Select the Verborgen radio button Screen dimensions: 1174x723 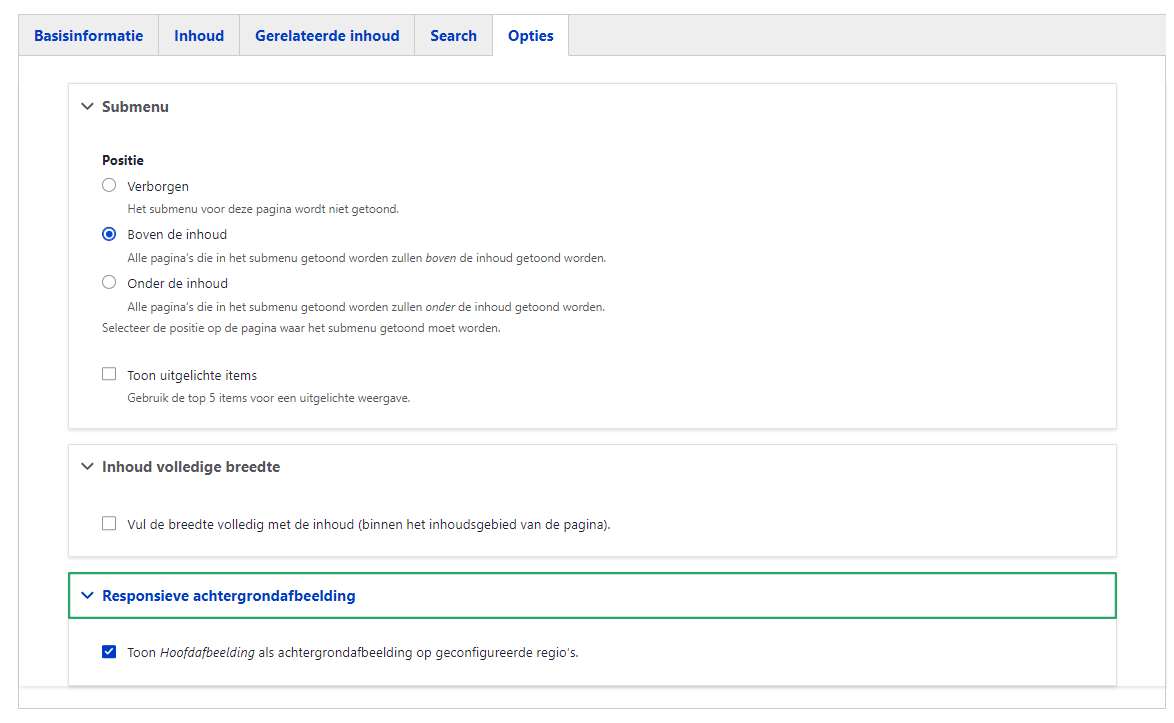[109, 185]
